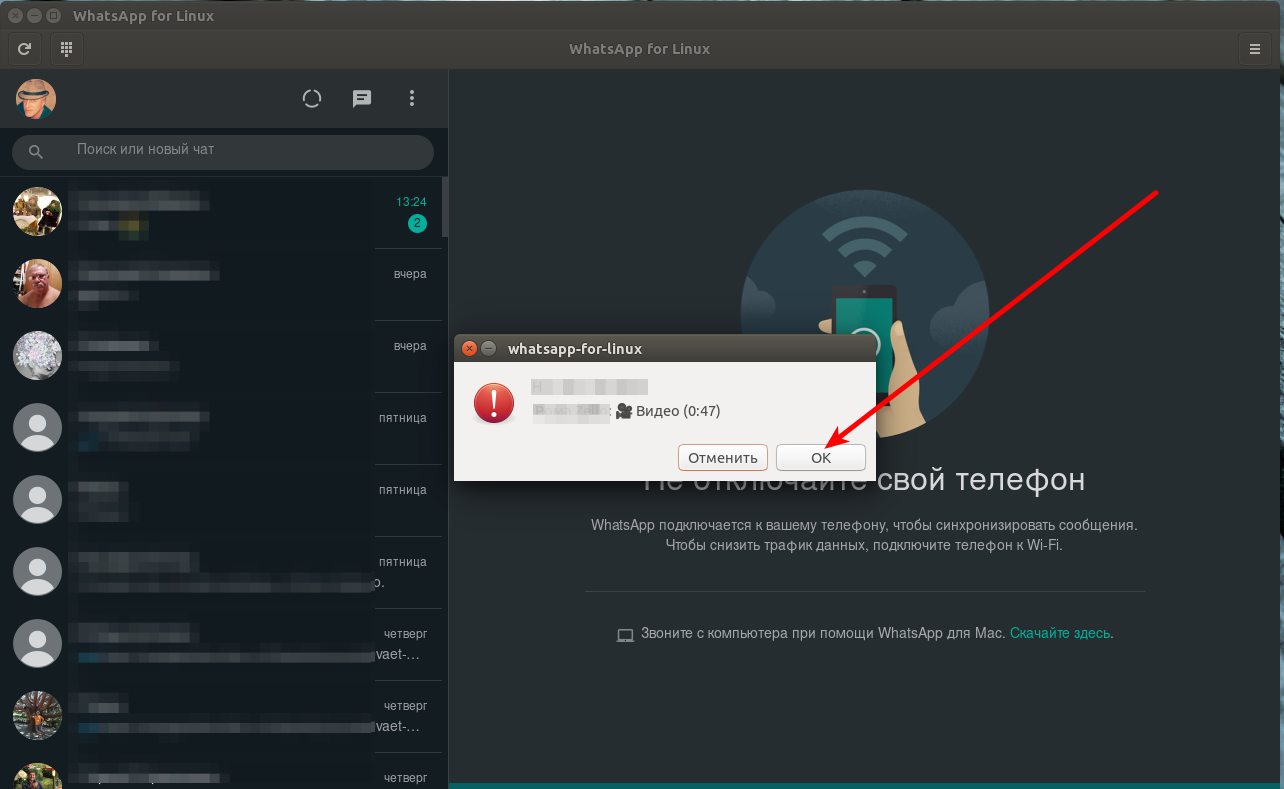Click OK in whatsapp-for-linux dialog
The width and height of the screenshot is (1284, 789).
tap(821, 457)
